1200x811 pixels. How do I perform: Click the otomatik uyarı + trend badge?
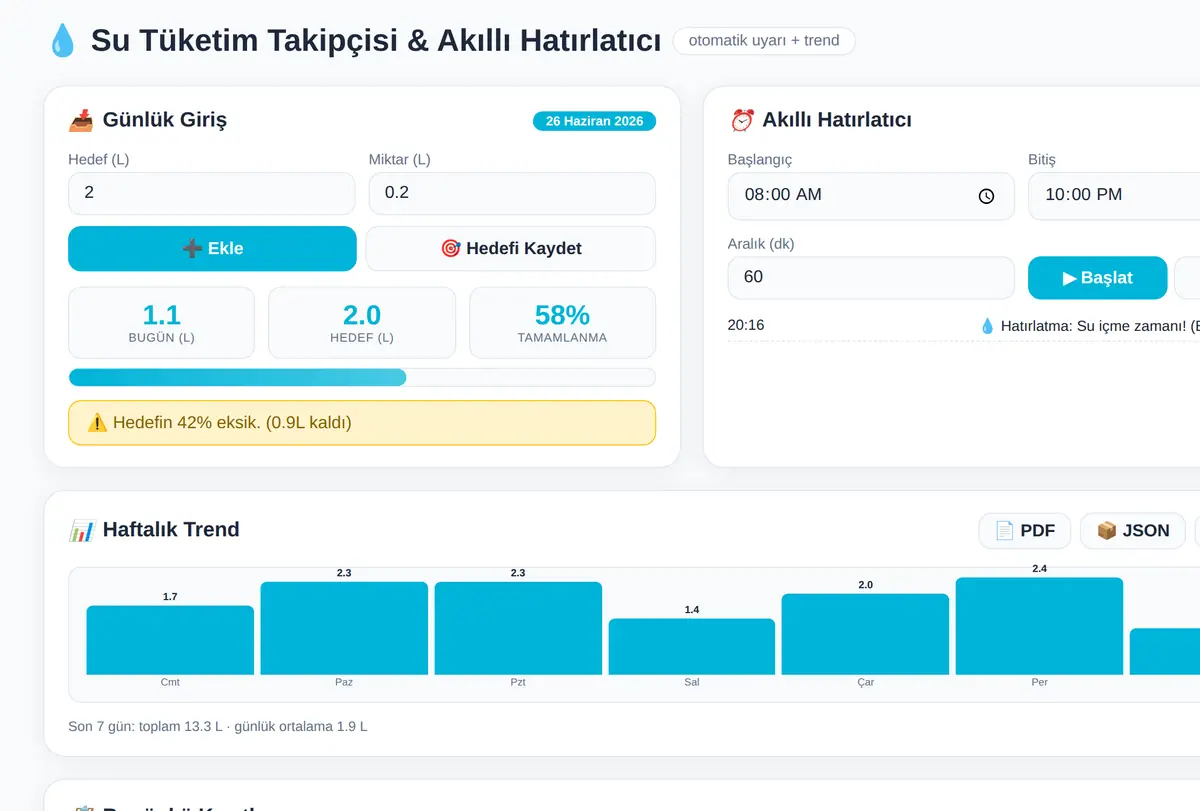point(764,41)
